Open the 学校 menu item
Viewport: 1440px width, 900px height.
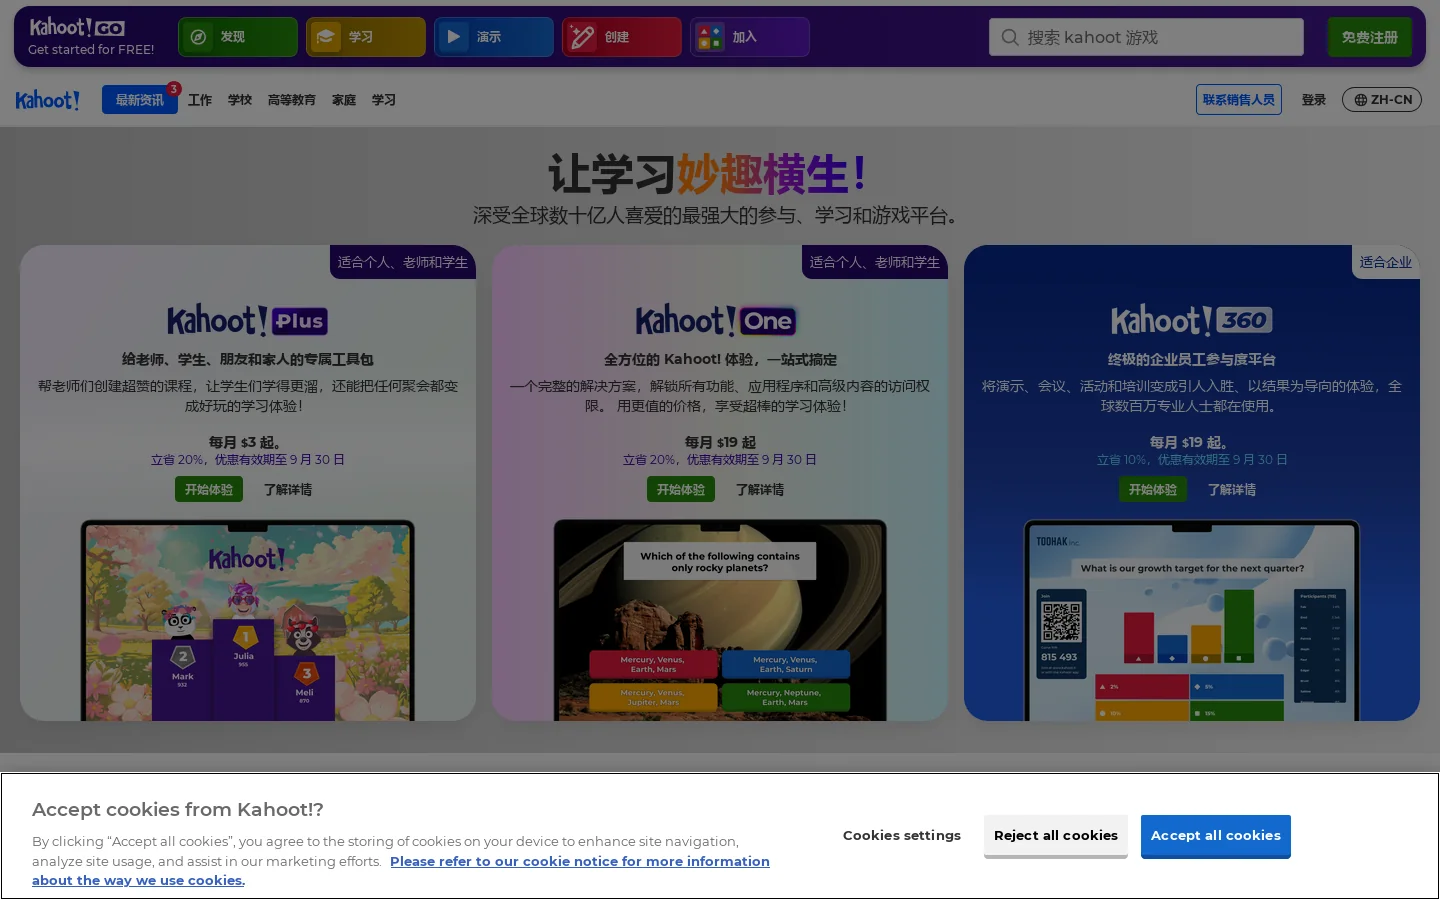(240, 100)
